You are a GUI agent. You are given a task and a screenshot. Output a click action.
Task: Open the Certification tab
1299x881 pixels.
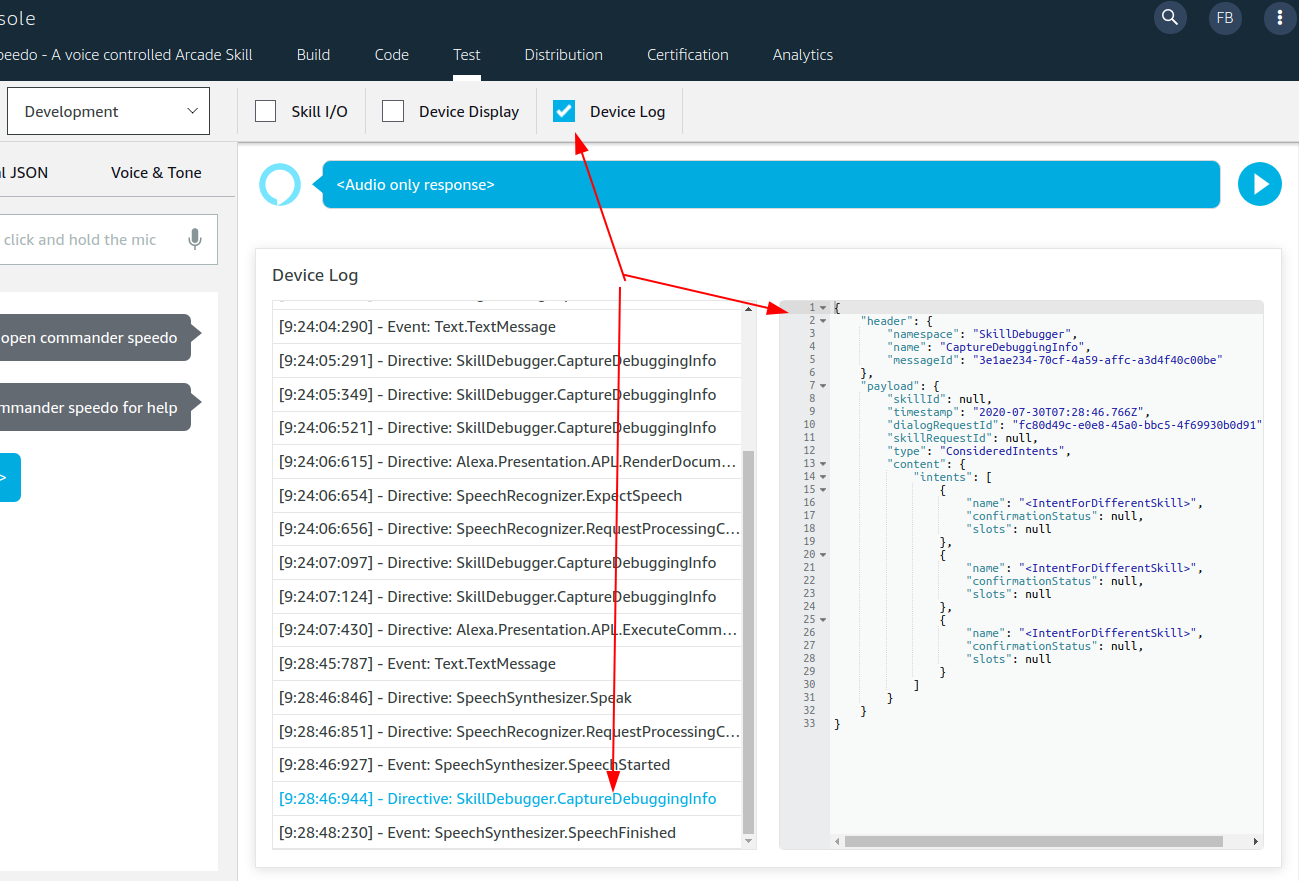point(687,55)
